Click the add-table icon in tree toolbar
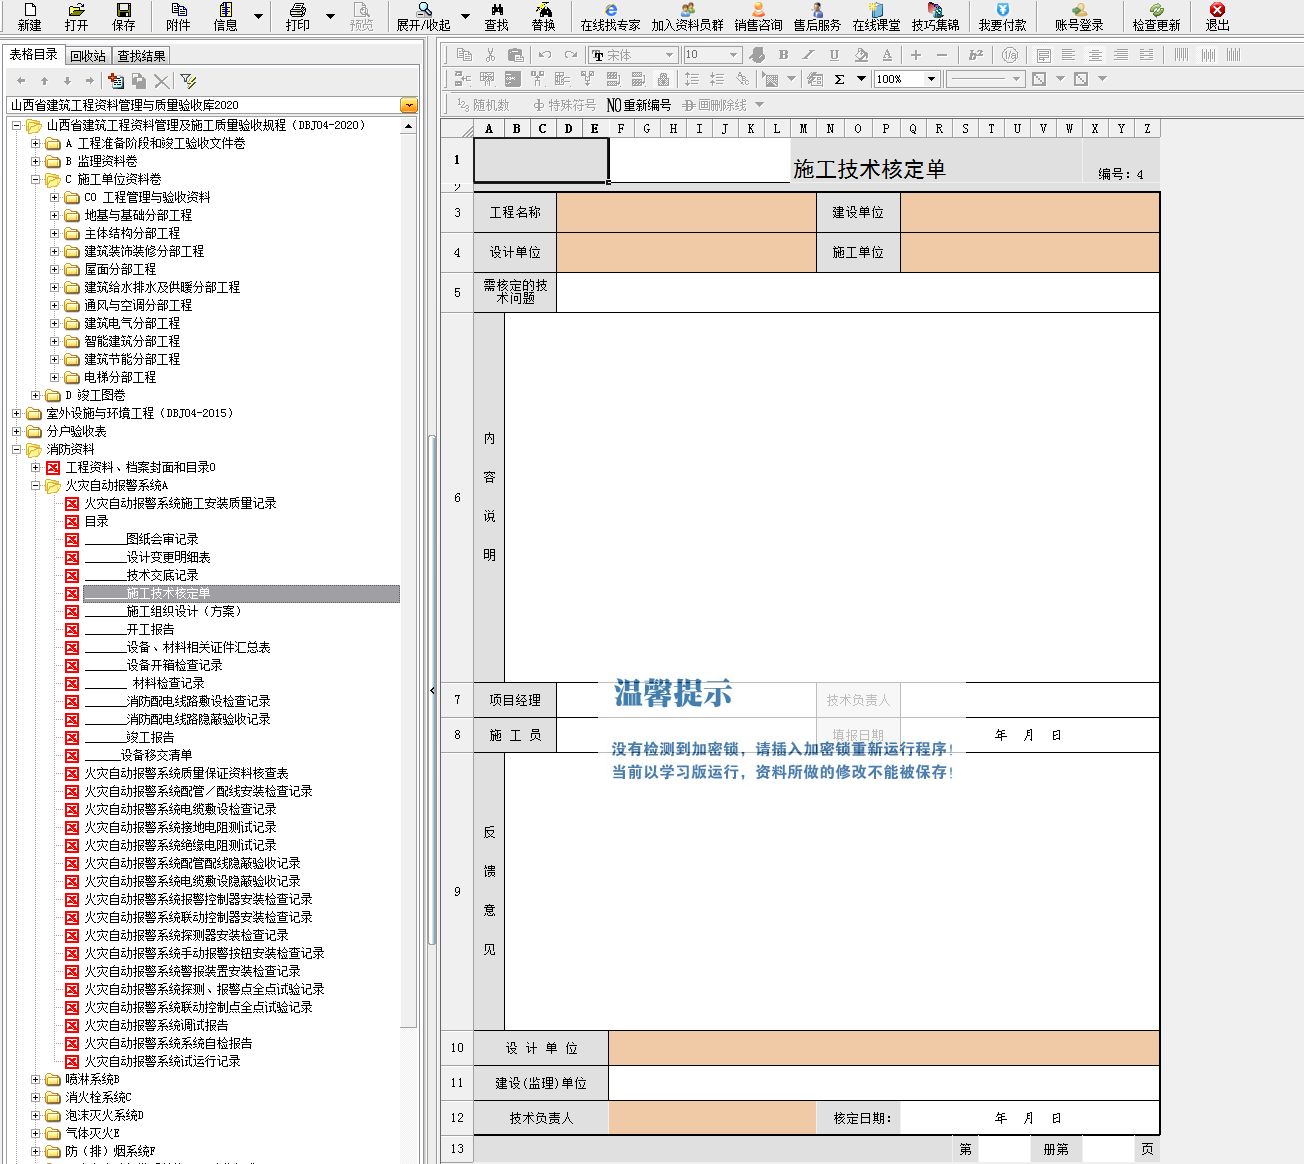 116,81
